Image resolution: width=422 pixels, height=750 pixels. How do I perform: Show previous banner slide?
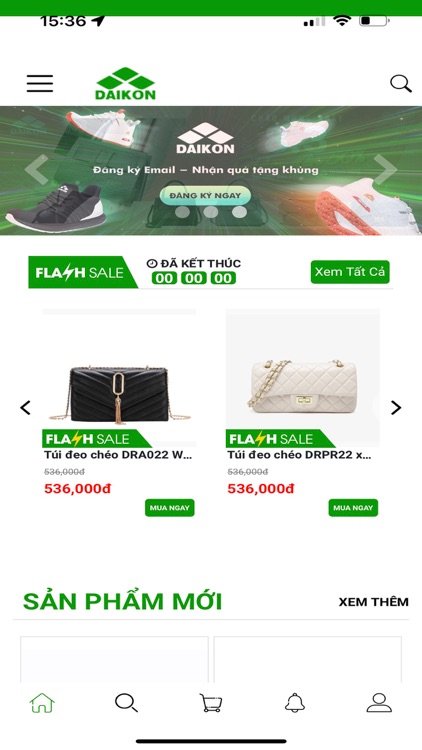click(36, 169)
